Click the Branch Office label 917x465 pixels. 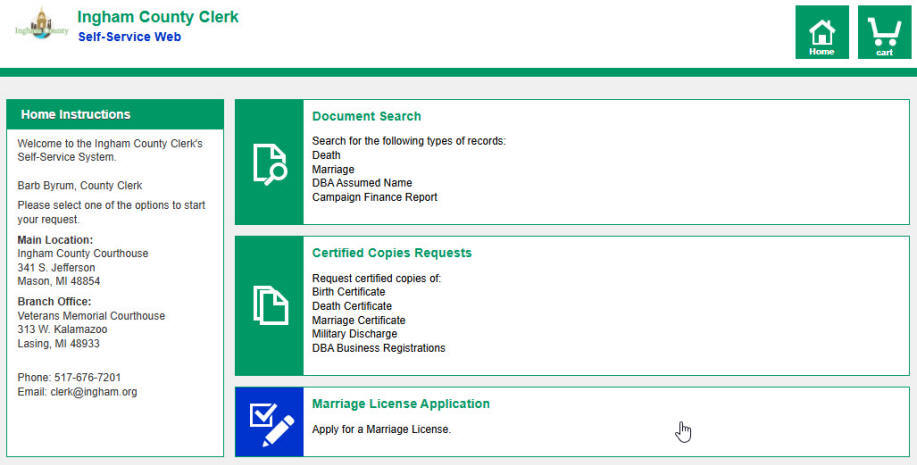click(x=54, y=302)
